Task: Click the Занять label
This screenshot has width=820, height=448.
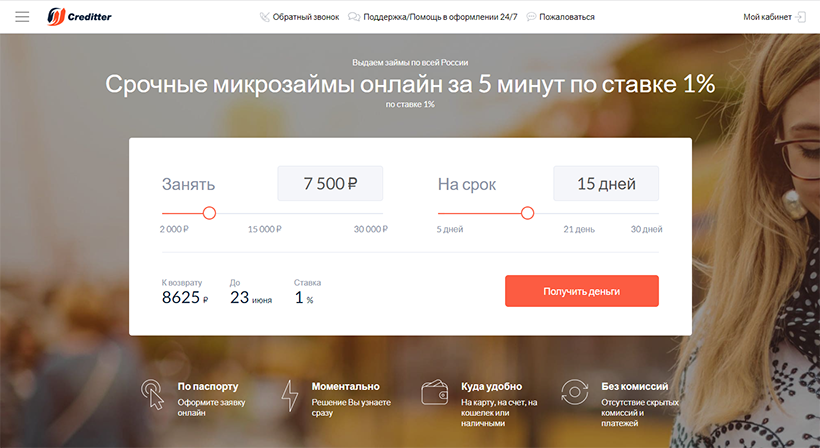Action: 188,184
